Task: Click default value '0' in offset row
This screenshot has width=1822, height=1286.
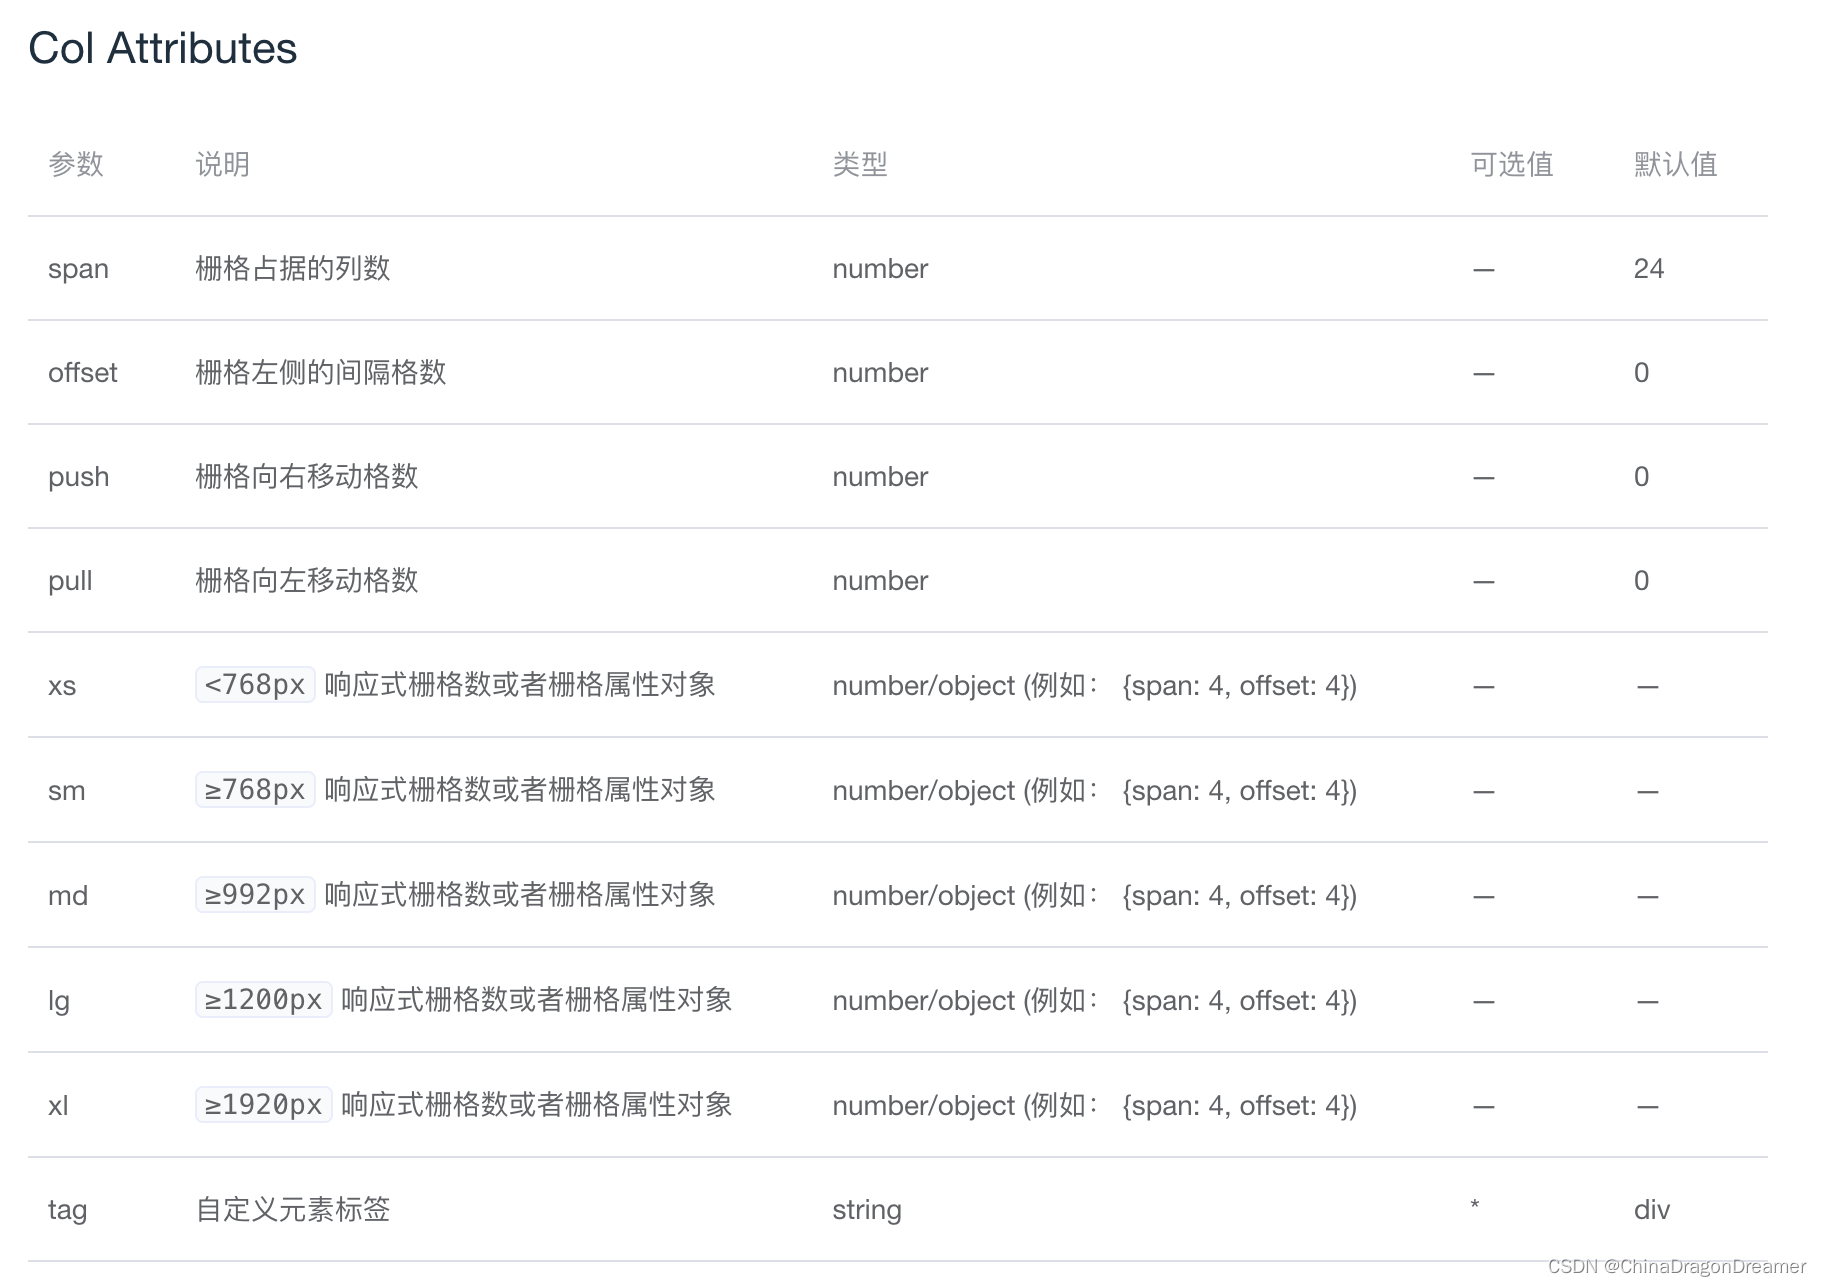Action: pyautogui.click(x=1642, y=373)
